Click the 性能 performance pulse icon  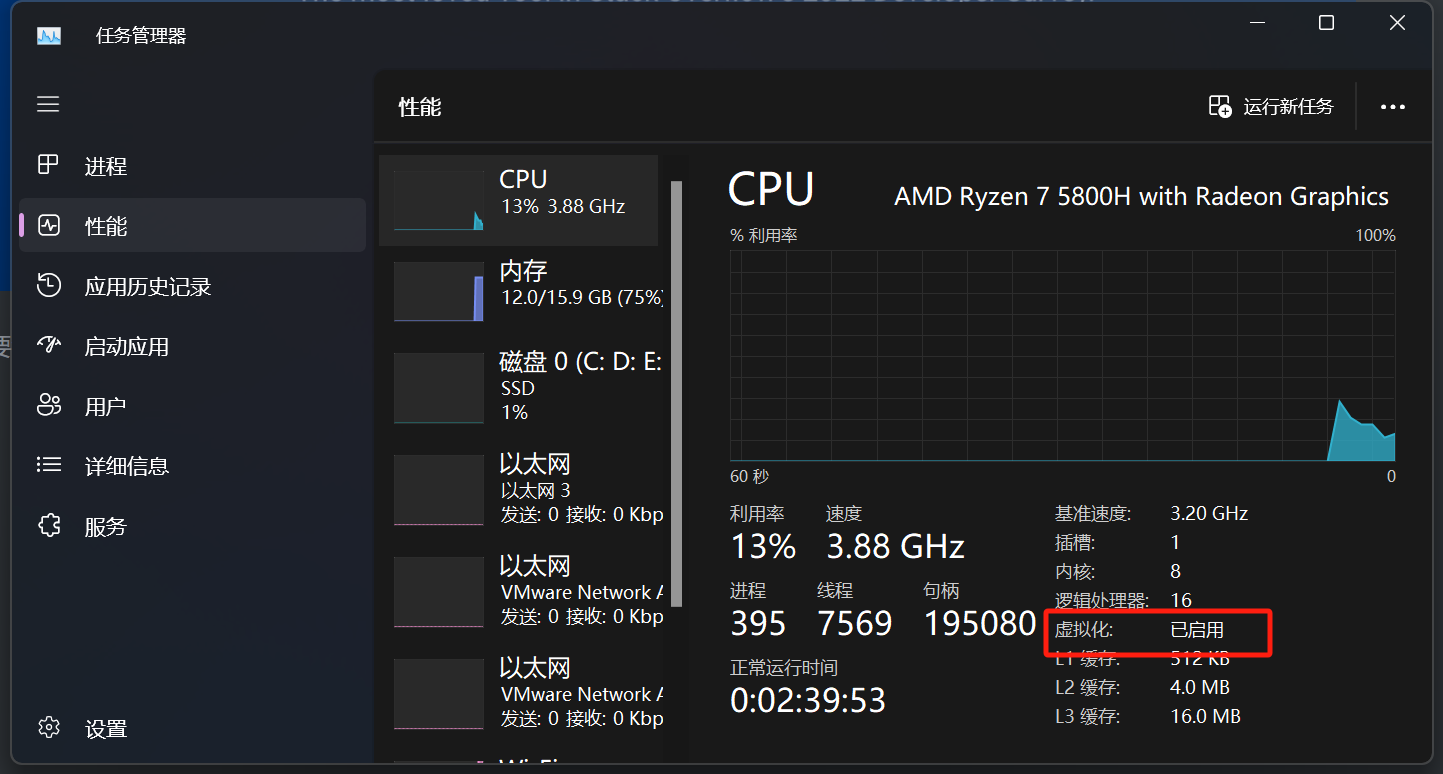pyautogui.click(x=48, y=225)
